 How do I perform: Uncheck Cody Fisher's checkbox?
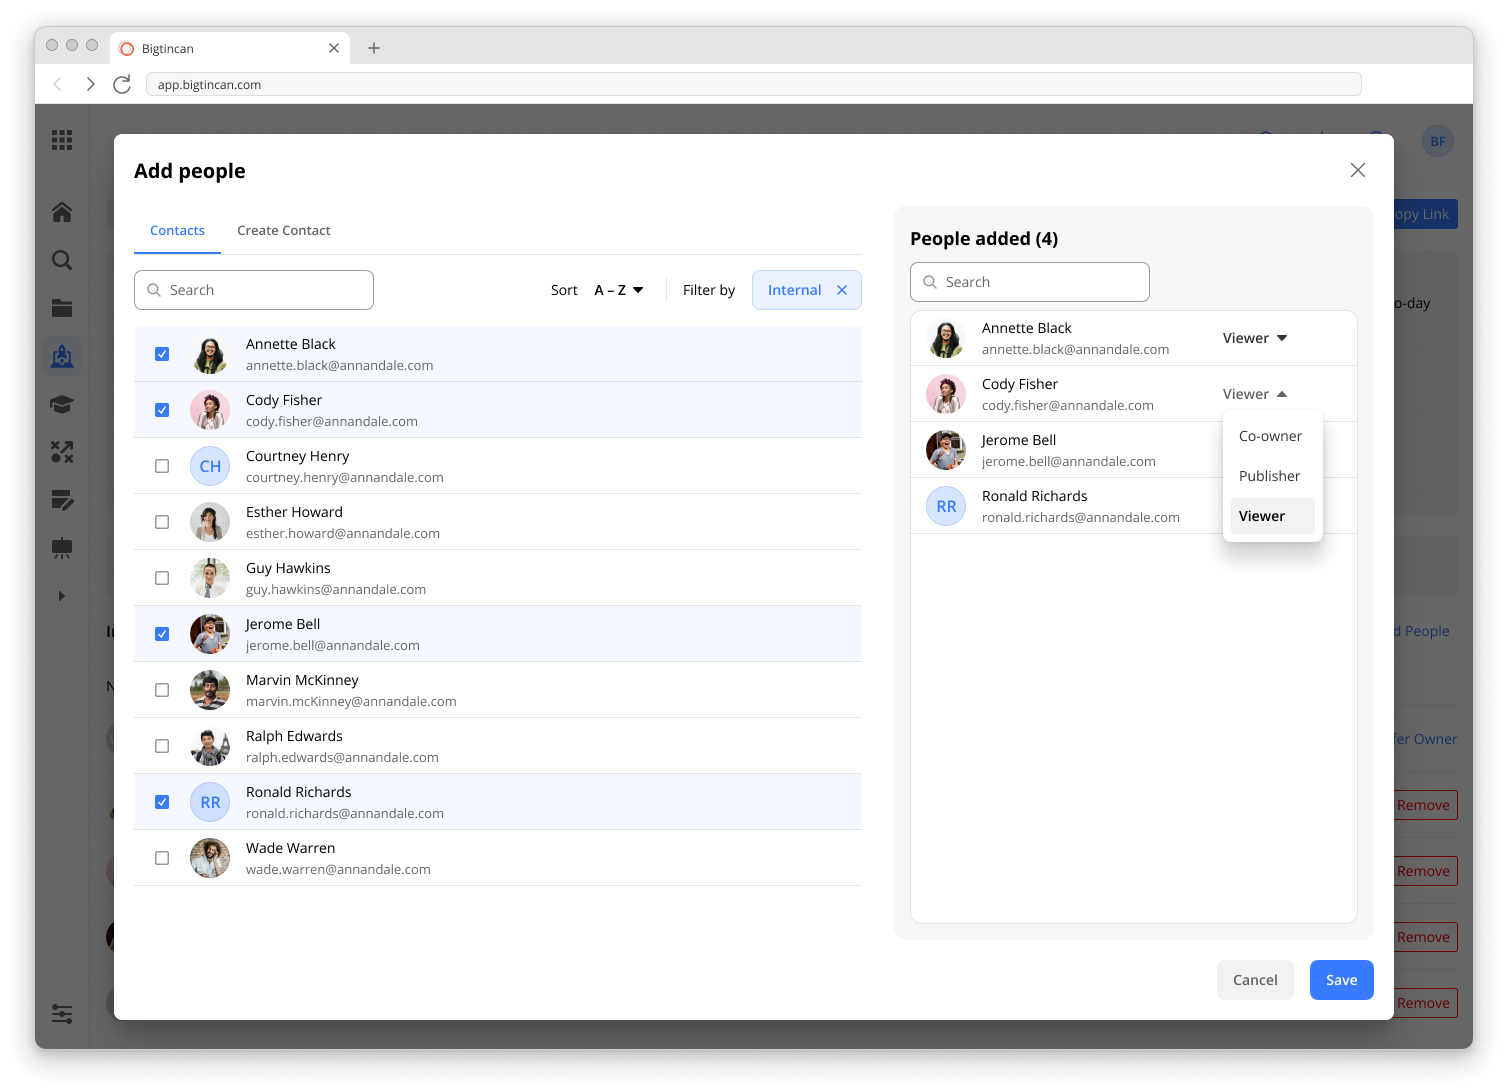pyautogui.click(x=162, y=410)
